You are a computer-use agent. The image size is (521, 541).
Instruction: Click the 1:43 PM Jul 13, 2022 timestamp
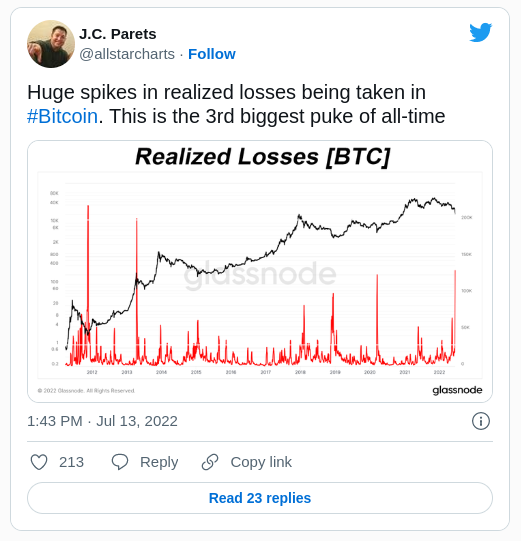(x=102, y=421)
